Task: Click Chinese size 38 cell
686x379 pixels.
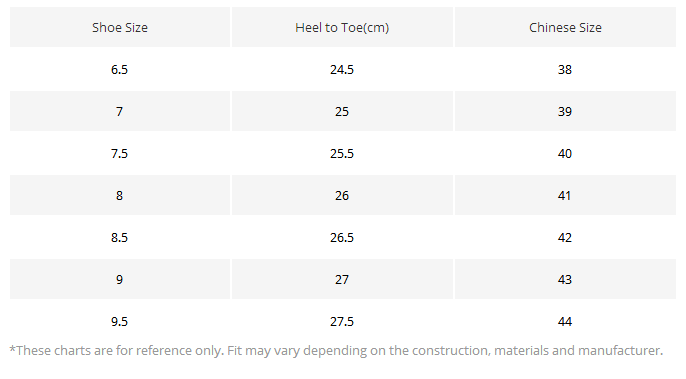Action: coord(565,69)
